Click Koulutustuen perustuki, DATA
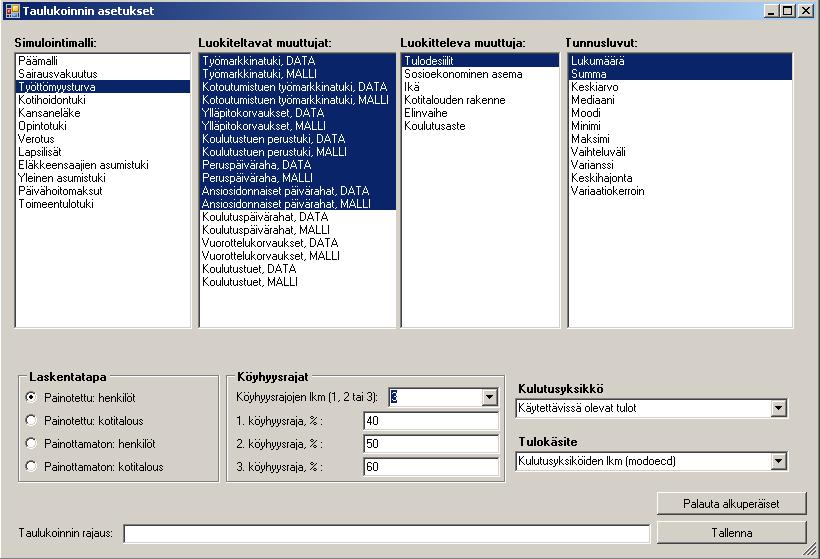The height and width of the screenshot is (559, 820). point(298,139)
